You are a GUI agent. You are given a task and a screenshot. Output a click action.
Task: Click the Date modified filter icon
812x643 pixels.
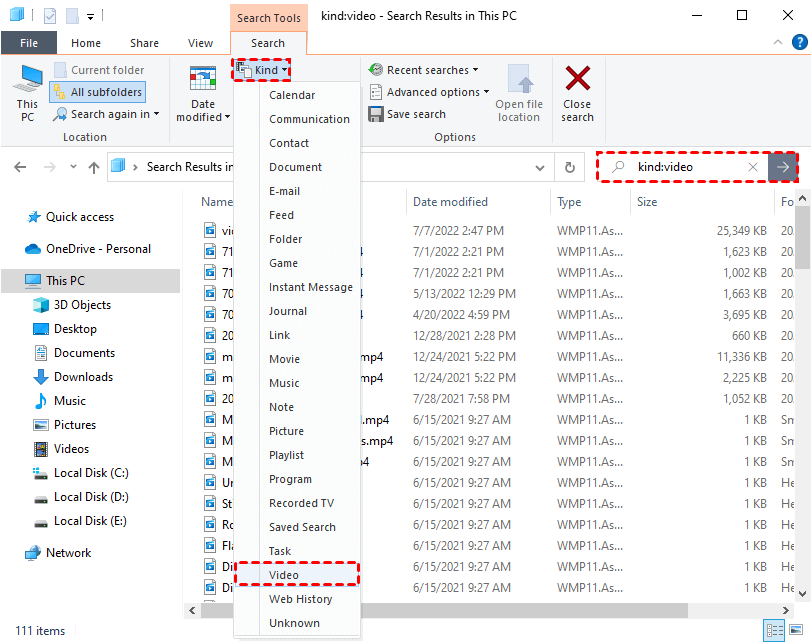(202, 77)
